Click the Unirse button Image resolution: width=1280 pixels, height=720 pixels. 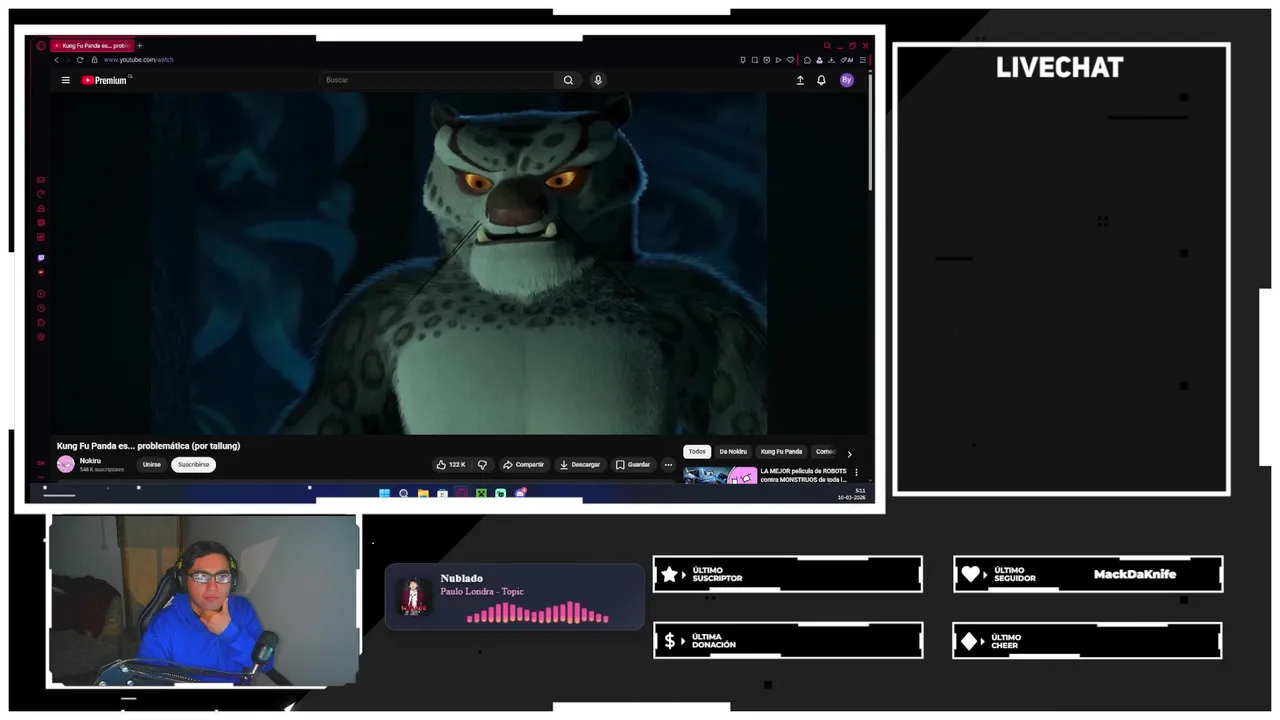[x=152, y=464]
